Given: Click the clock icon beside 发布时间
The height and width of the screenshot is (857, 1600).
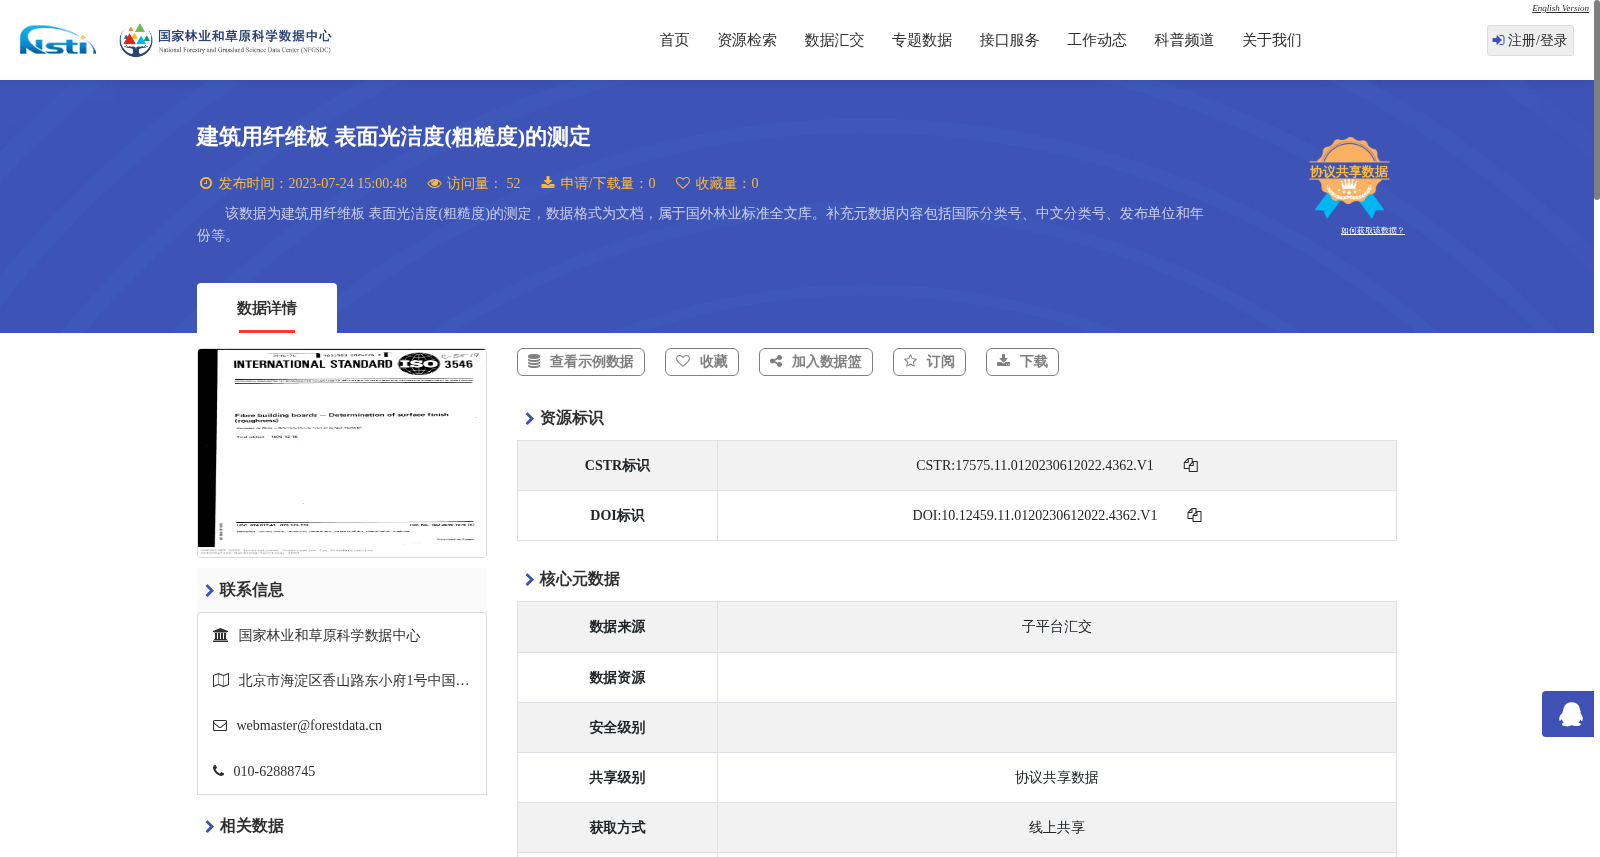Looking at the screenshot, I should pyautogui.click(x=206, y=183).
